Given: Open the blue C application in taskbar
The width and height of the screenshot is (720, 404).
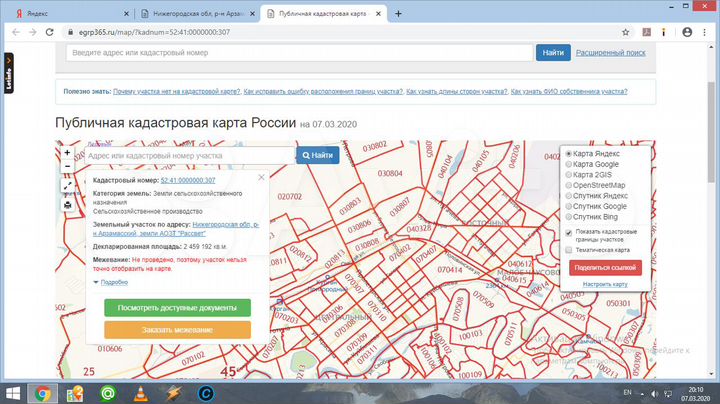Looking at the screenshot, I should pyautogui.click(x=206, y=393).
